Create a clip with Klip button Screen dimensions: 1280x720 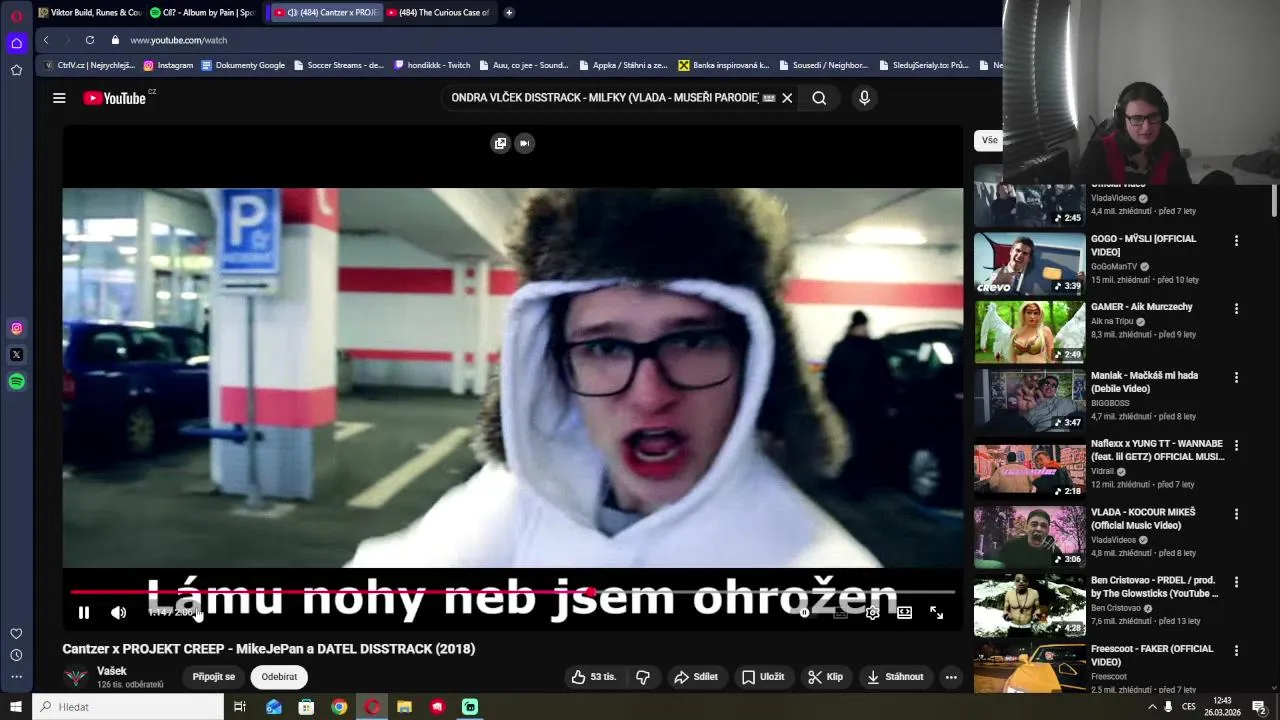[x=826, y=677]
